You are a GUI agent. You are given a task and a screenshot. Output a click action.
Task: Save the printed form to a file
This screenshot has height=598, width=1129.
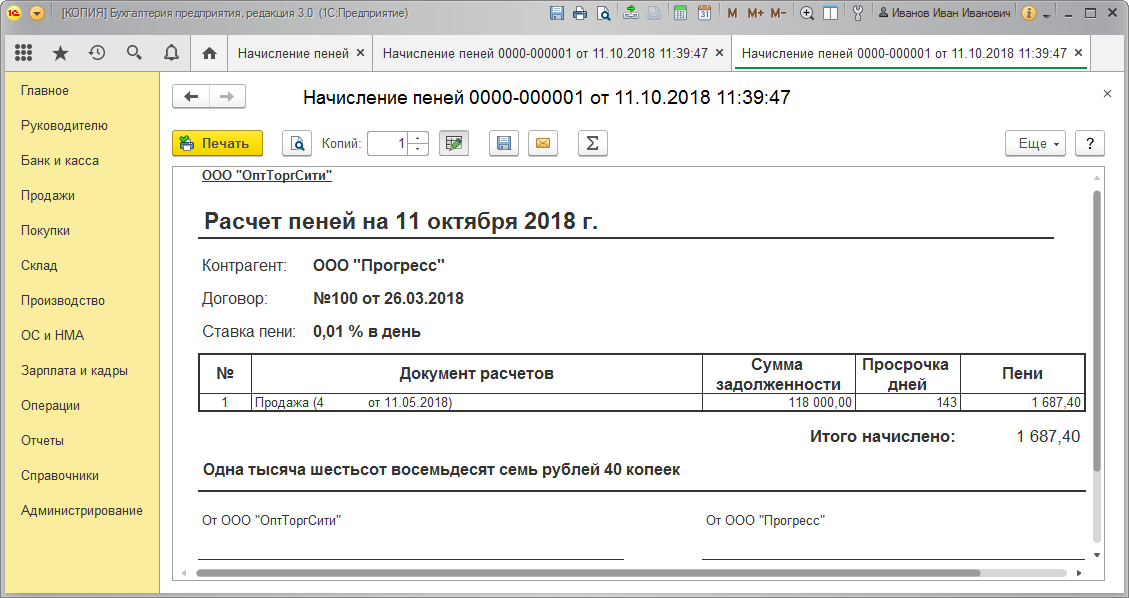click(504, 143)
